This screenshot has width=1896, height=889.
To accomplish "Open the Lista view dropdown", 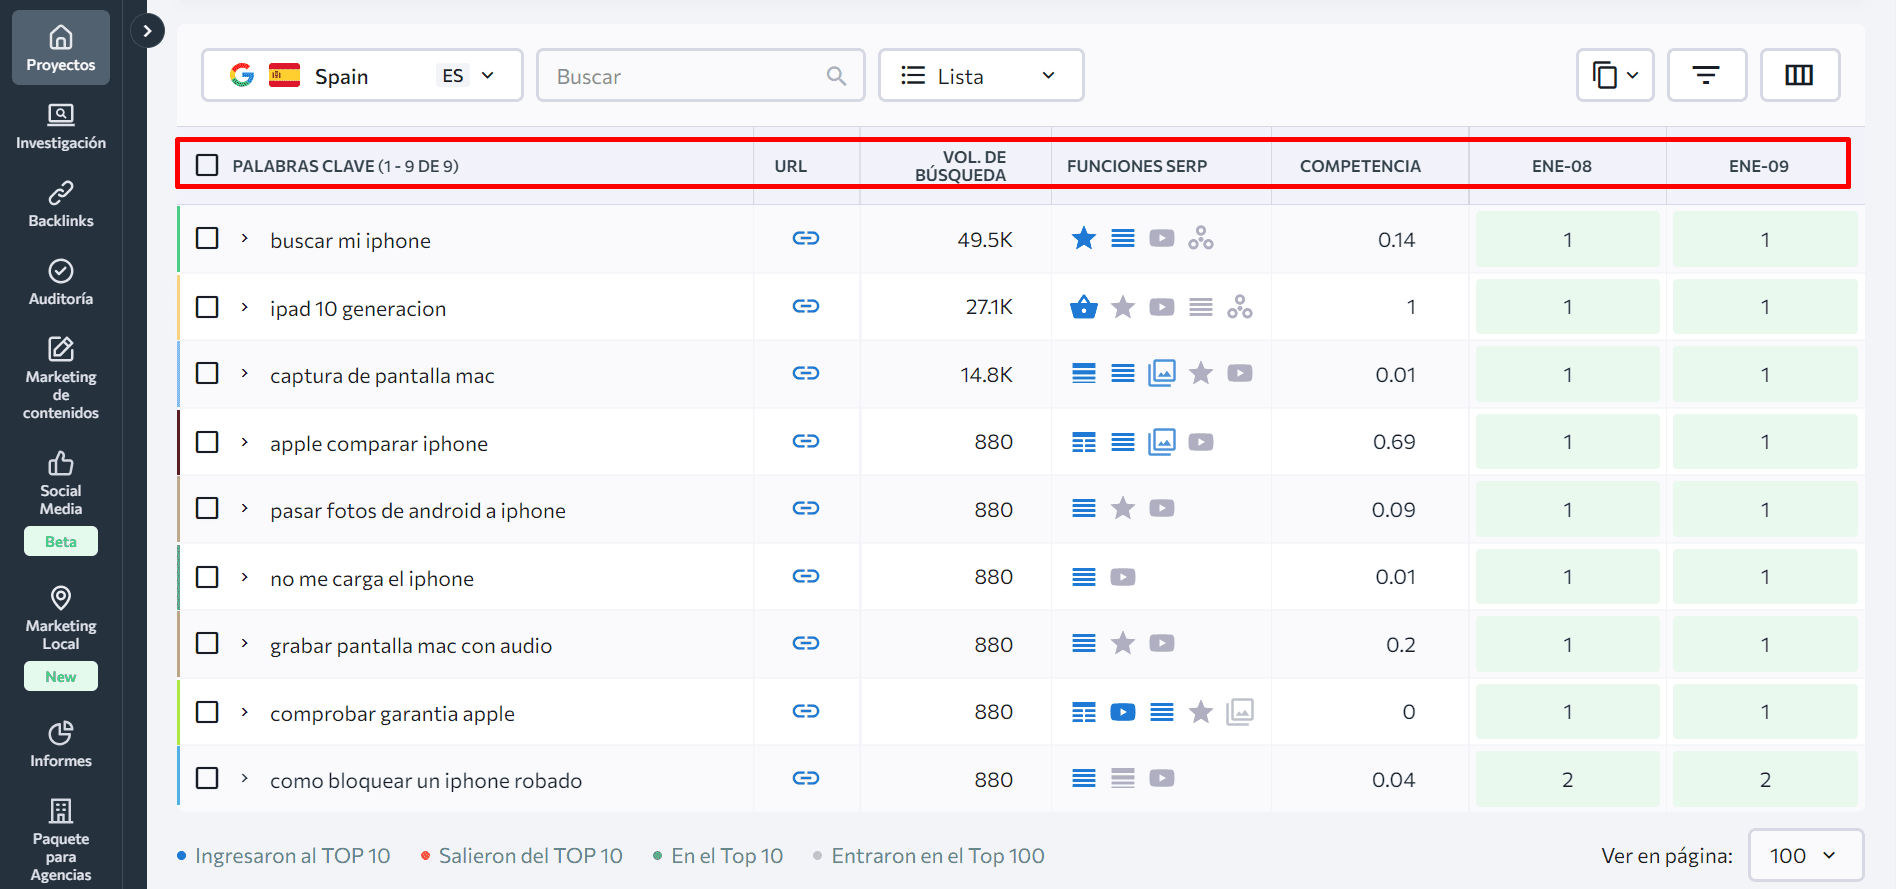I will tap(981, 75).
